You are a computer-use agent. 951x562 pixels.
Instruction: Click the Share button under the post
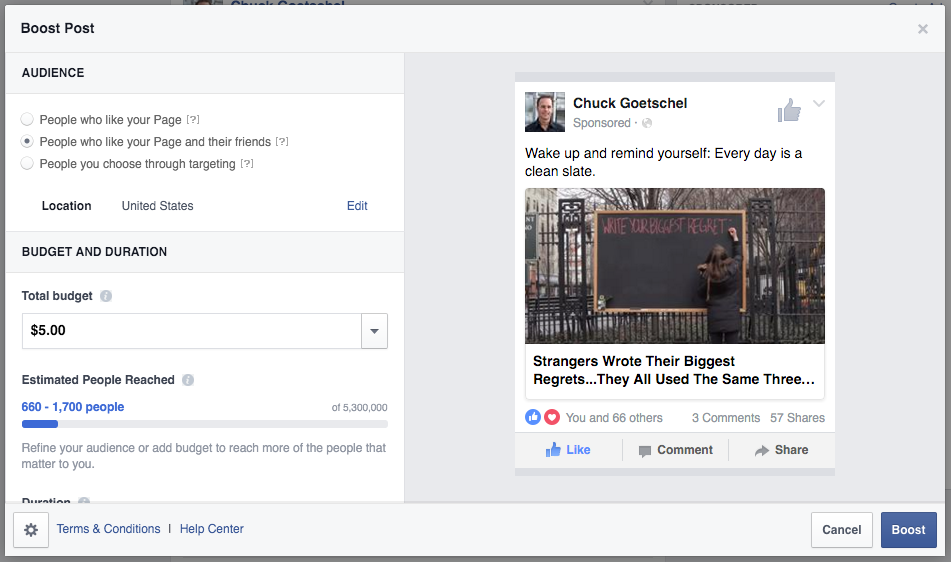point(781,450)
